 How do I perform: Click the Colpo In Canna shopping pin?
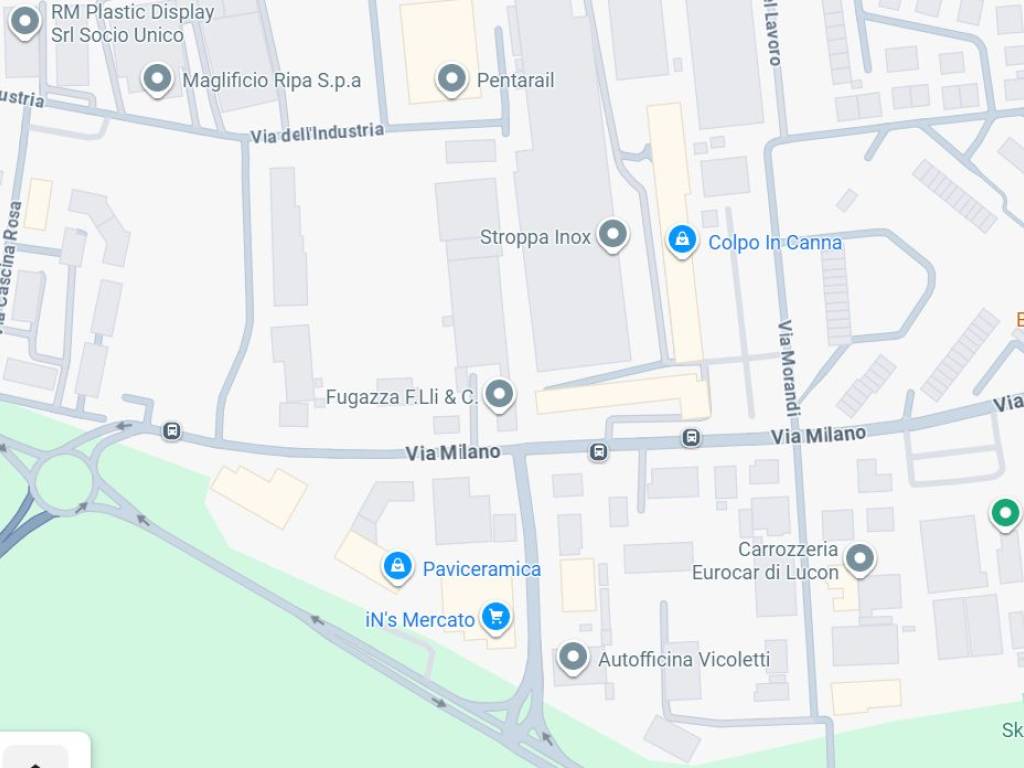coord(682,240)
